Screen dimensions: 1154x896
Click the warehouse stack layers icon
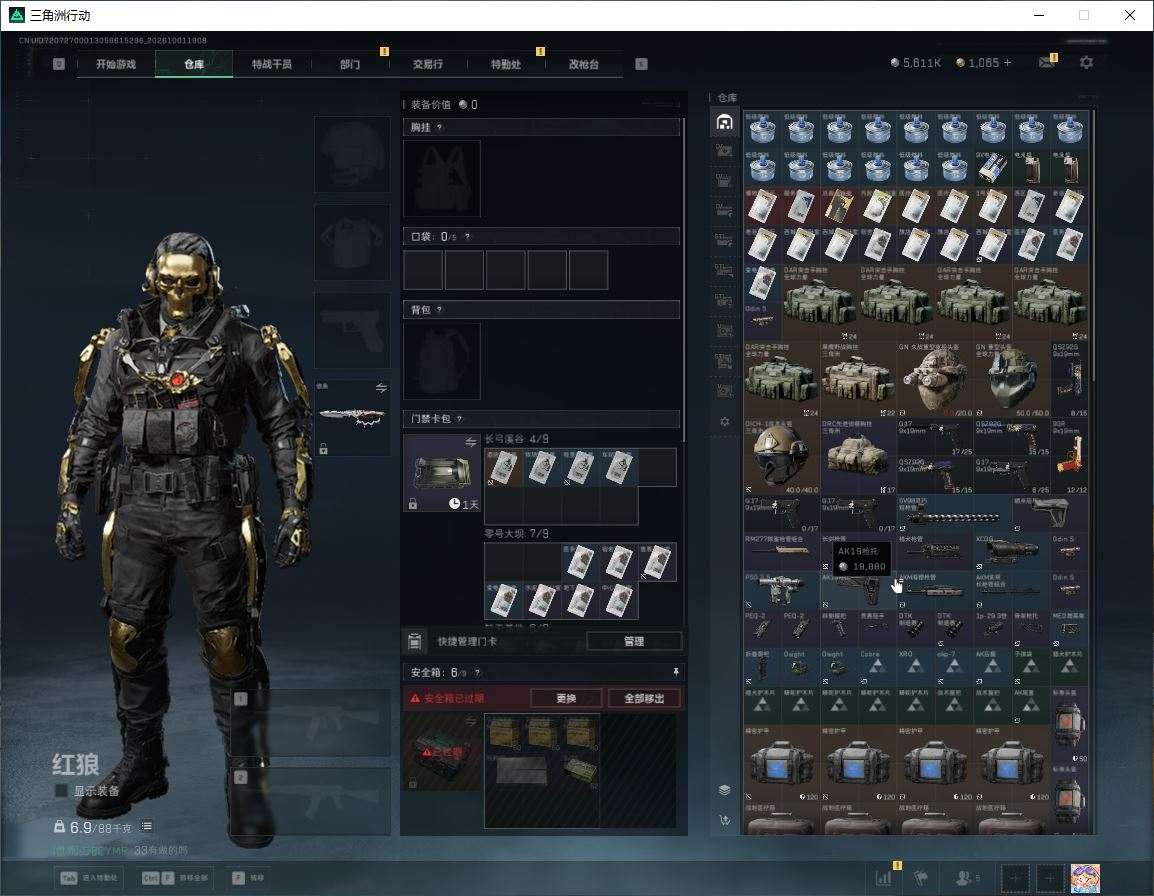[x=724, y=790]
